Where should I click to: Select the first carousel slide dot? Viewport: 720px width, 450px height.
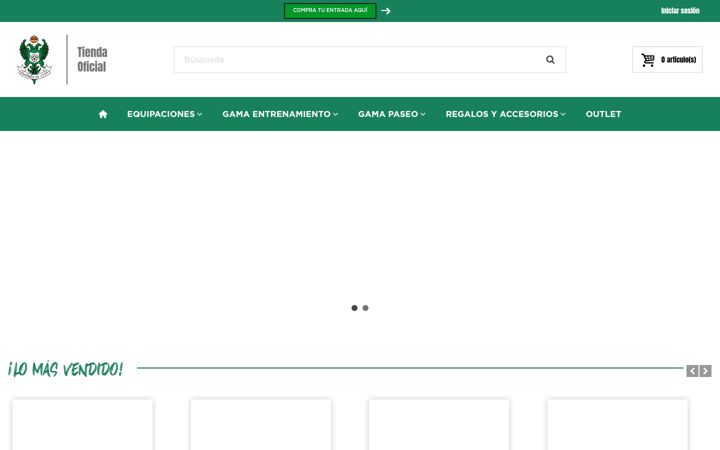[x=354, y=308]
